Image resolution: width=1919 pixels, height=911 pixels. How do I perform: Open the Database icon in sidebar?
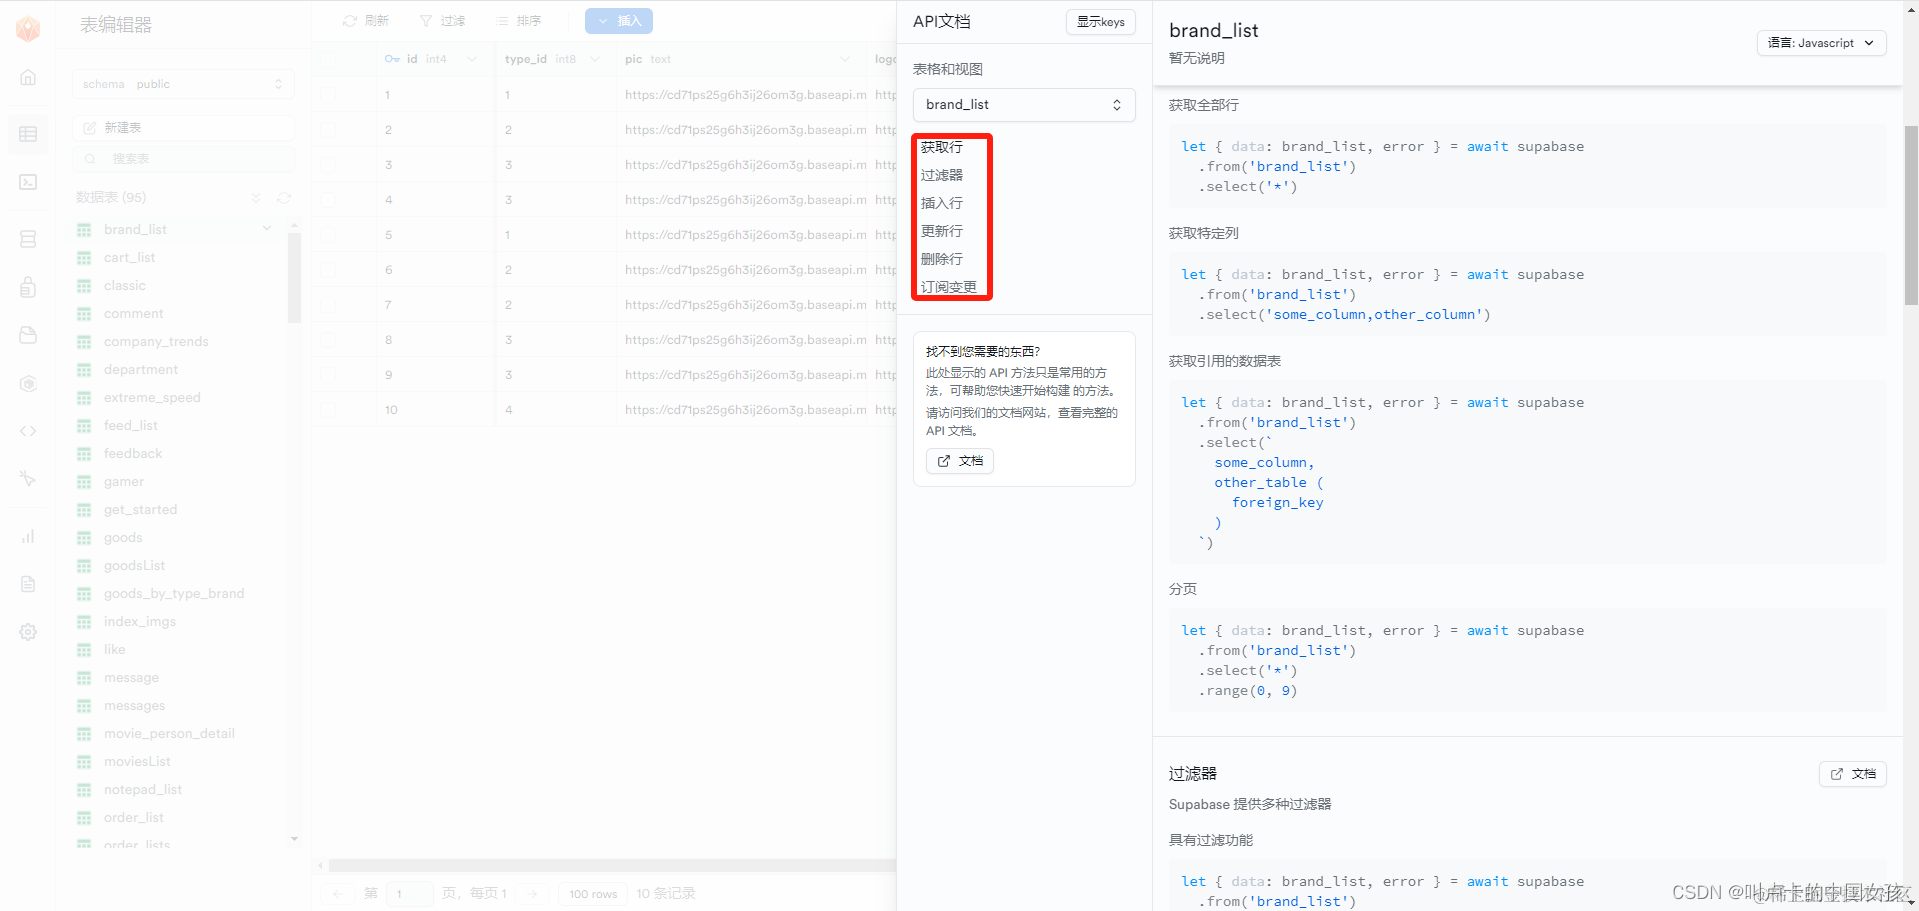(x=28, y=239)
